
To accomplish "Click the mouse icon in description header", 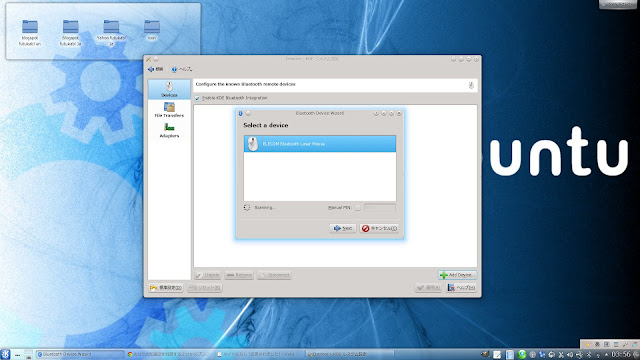I will 471,85.
